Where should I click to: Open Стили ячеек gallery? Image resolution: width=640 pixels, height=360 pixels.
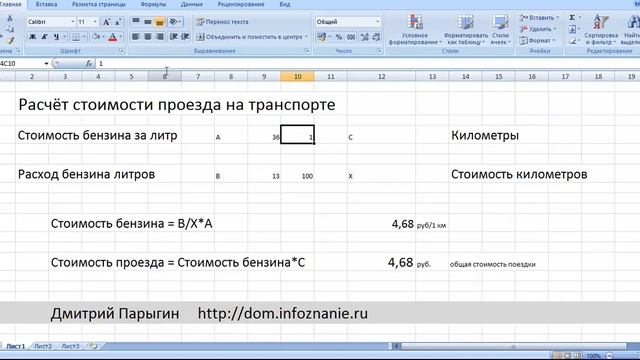coord(500,29)
